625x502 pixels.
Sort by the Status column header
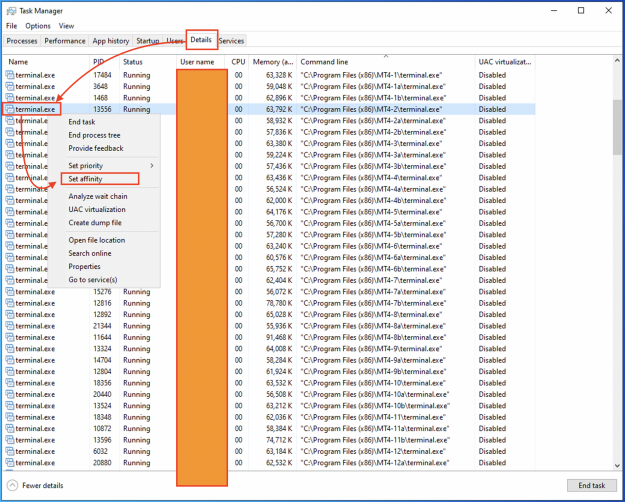[x=148, y=62]
